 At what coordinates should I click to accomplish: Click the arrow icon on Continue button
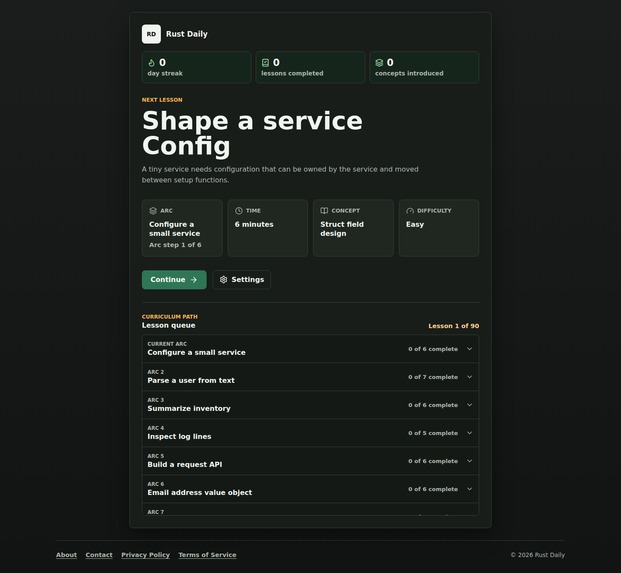(194, 280)
